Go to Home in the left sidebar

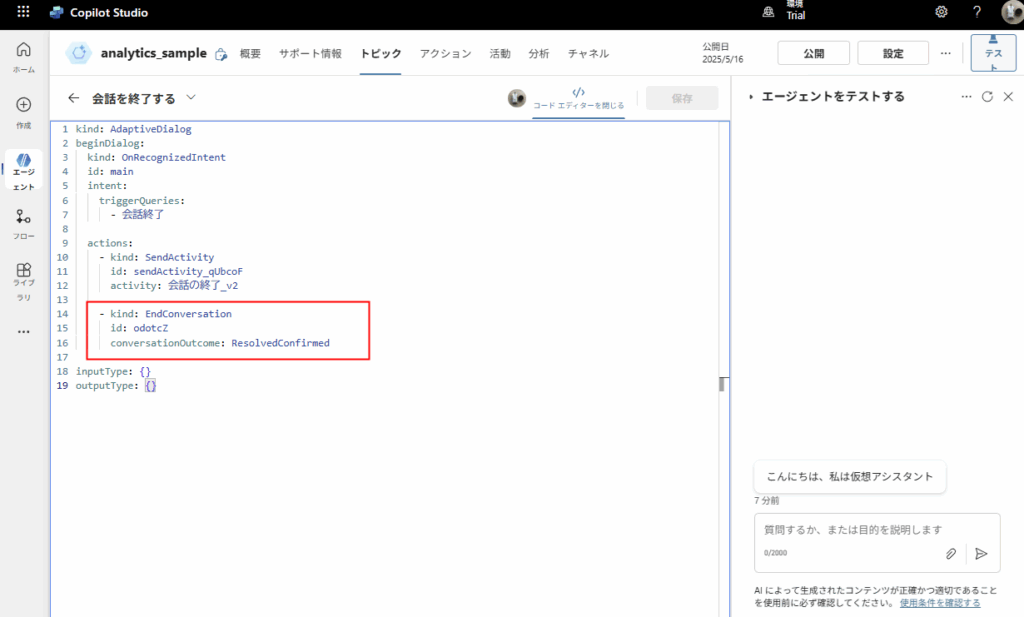pos(24,57)
